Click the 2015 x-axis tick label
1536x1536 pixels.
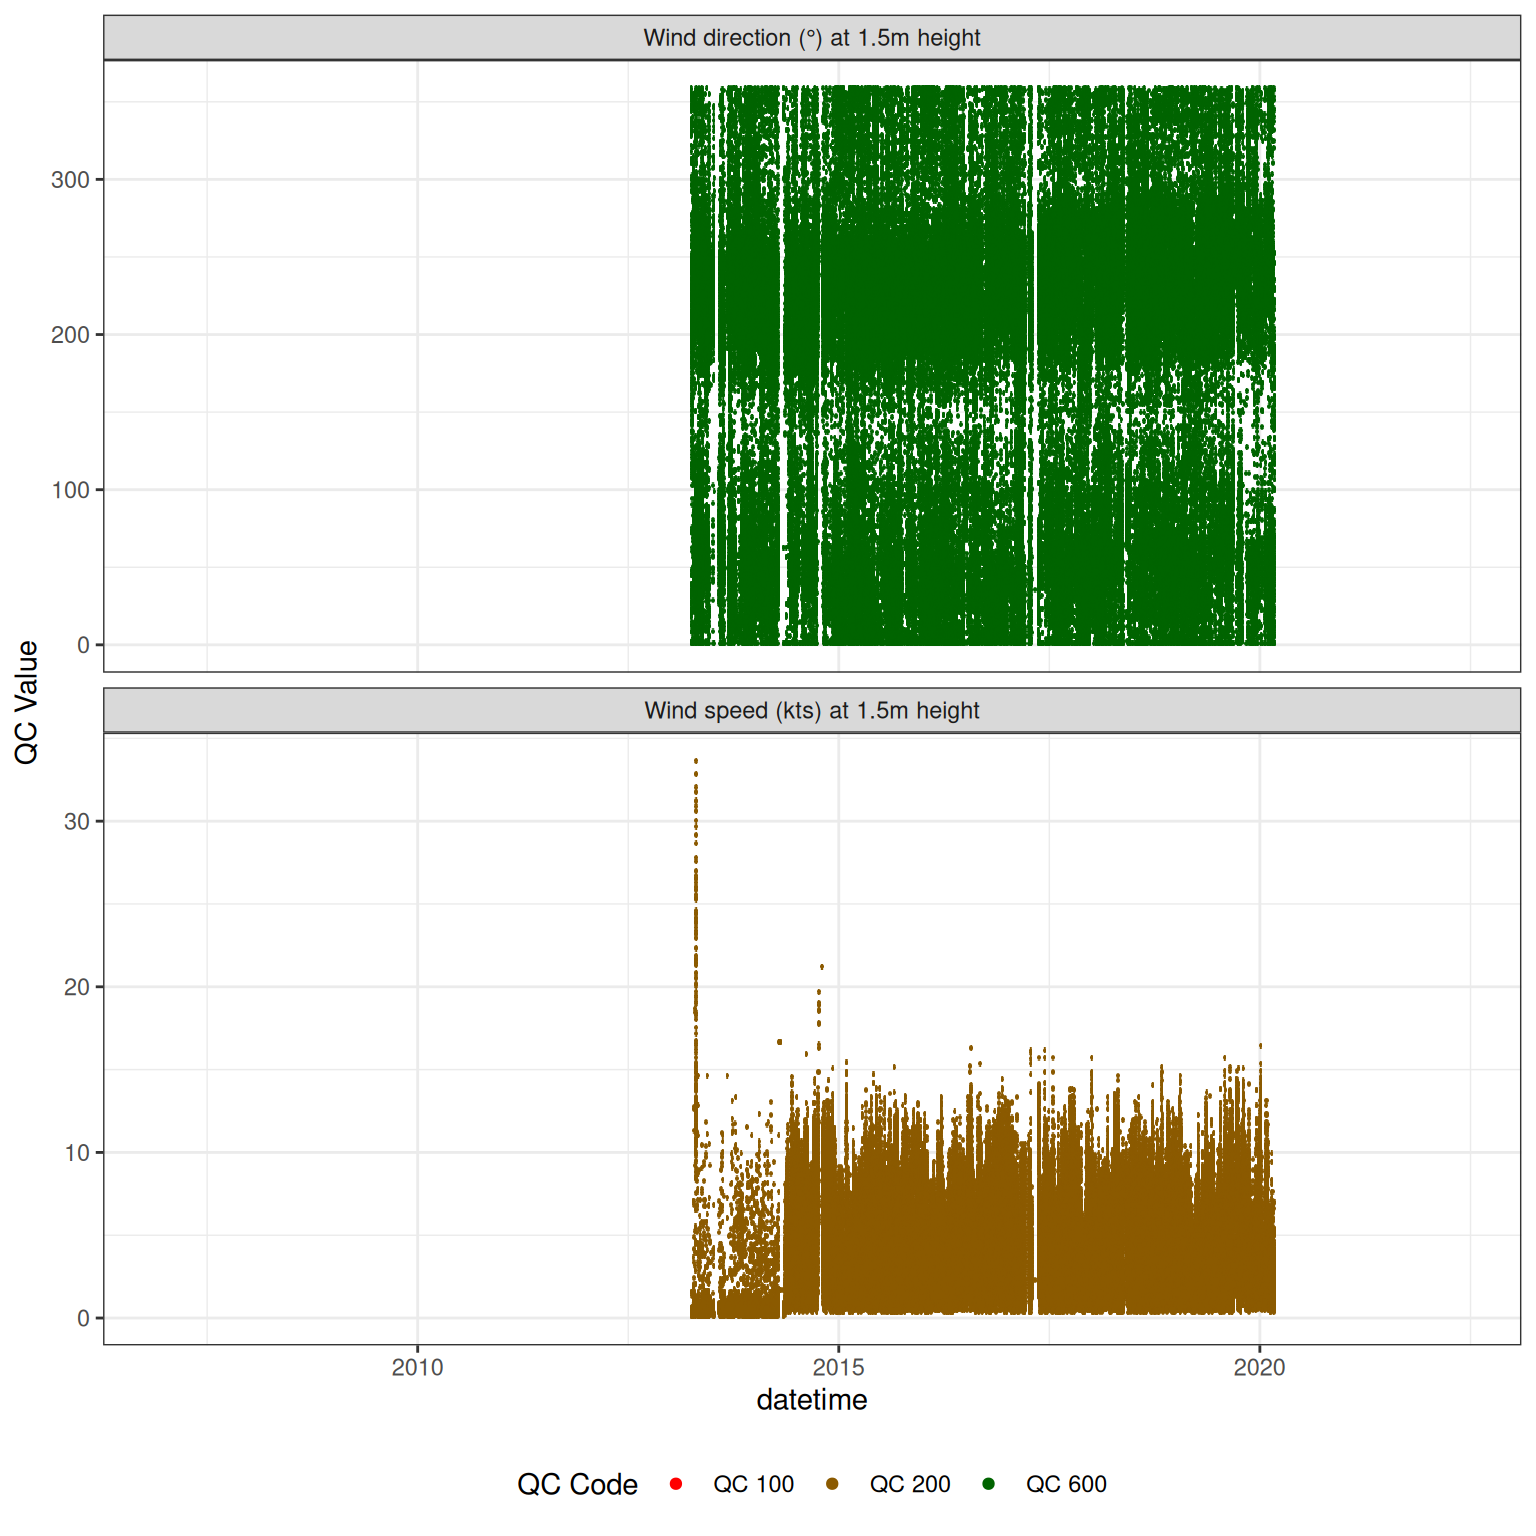(x=838, y=1367)
